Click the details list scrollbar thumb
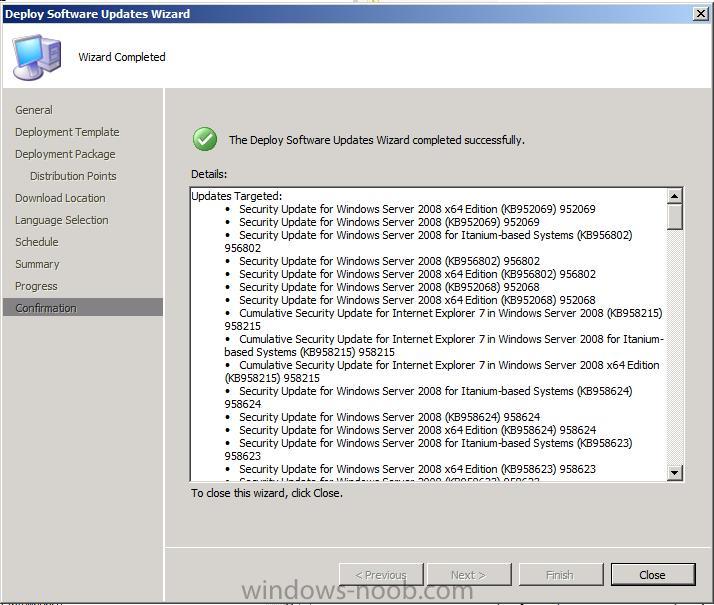Screen dimensions: 714x605 point(674,217)
